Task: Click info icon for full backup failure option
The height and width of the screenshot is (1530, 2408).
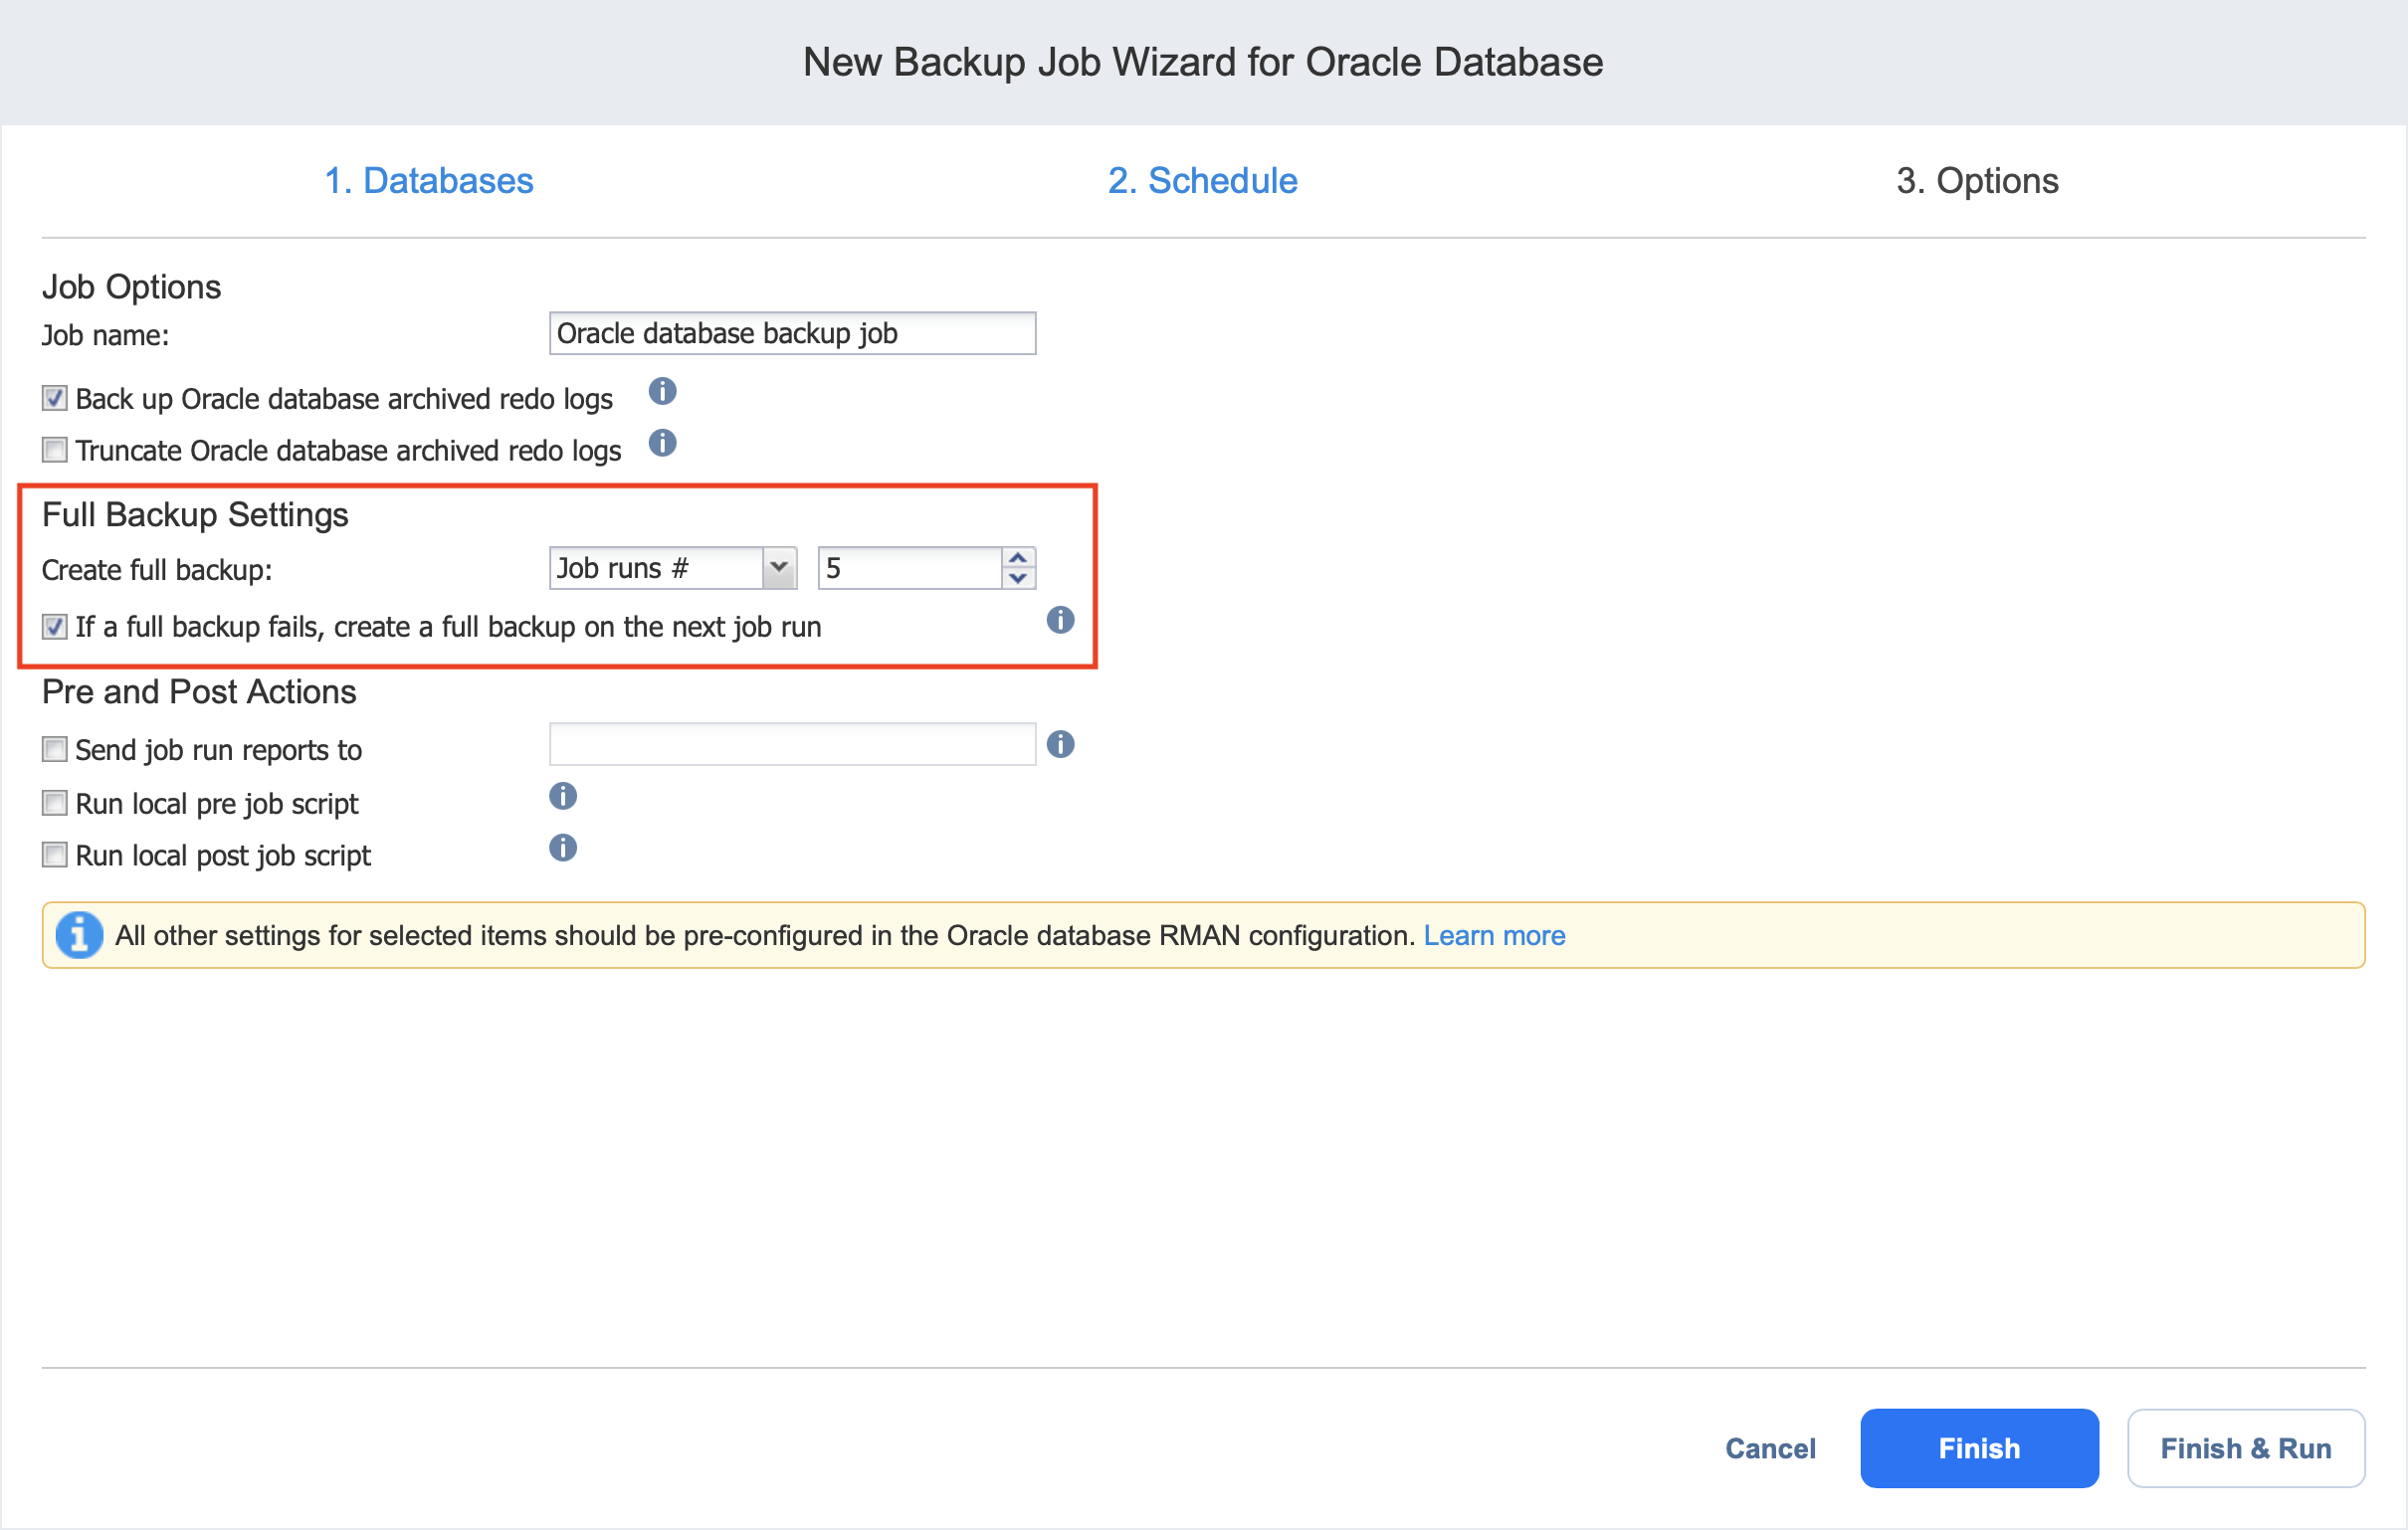Action: 1060,620
